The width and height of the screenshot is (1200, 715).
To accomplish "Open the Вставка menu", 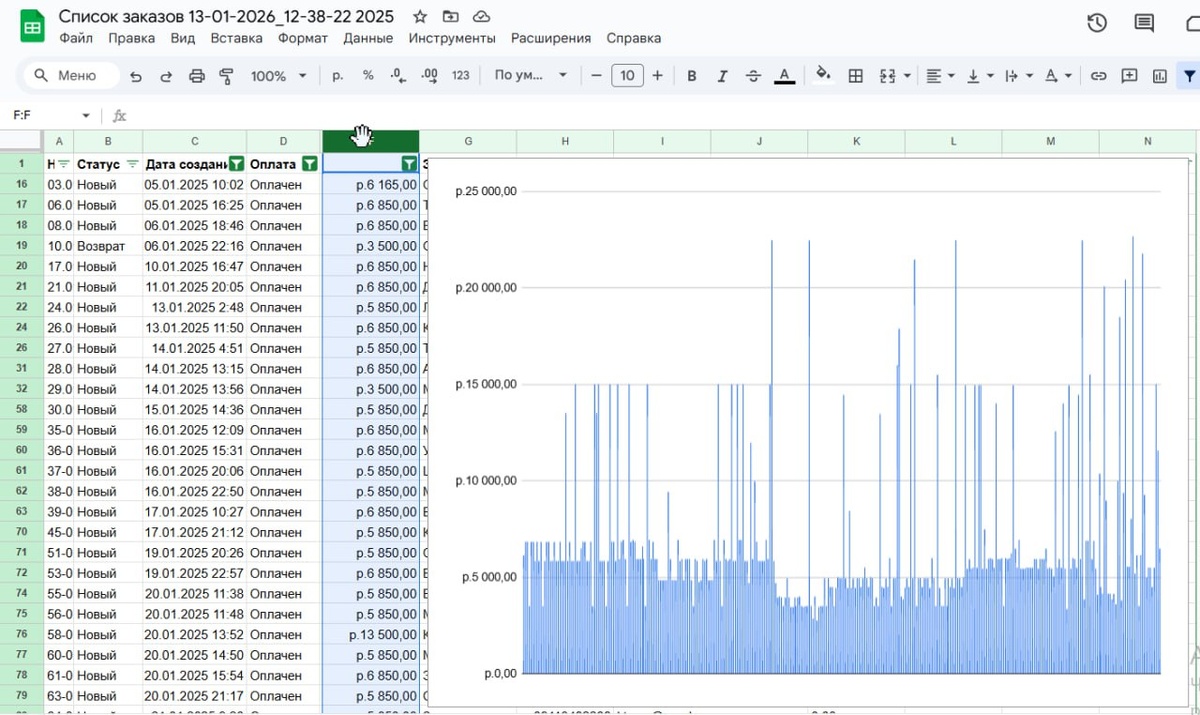I will (x=236, y=38).
